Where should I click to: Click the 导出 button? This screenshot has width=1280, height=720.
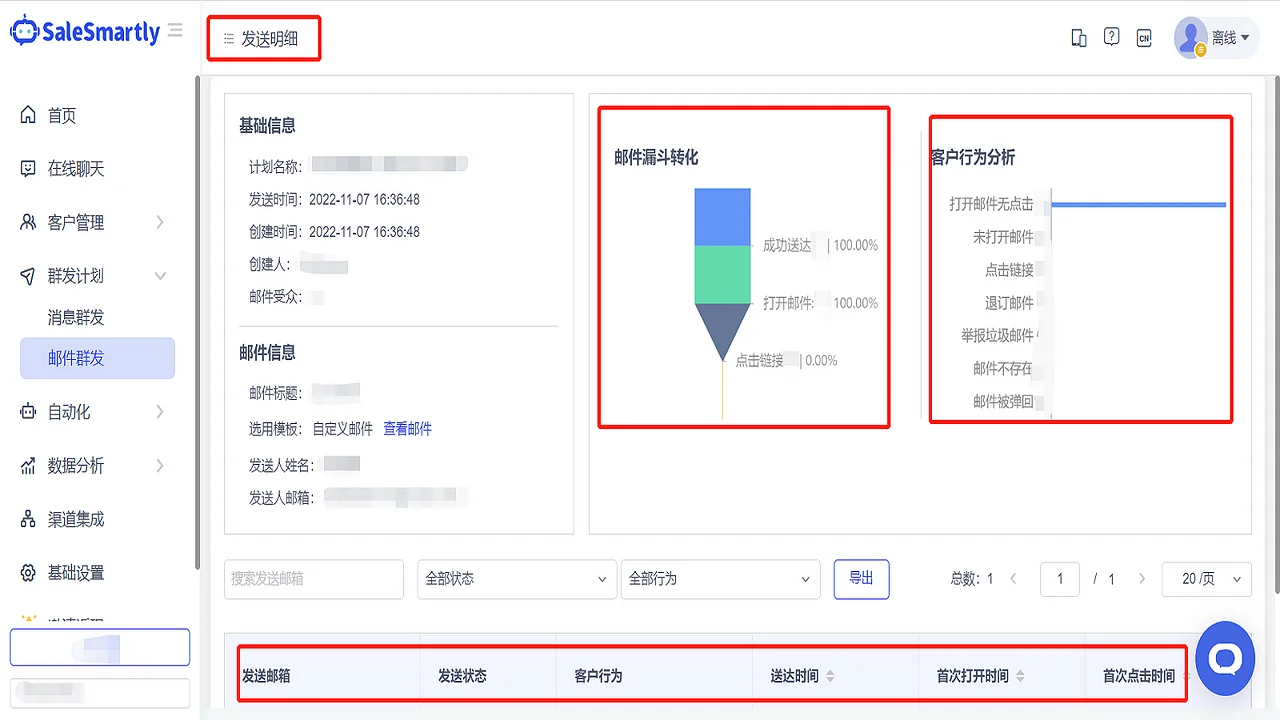861,579
